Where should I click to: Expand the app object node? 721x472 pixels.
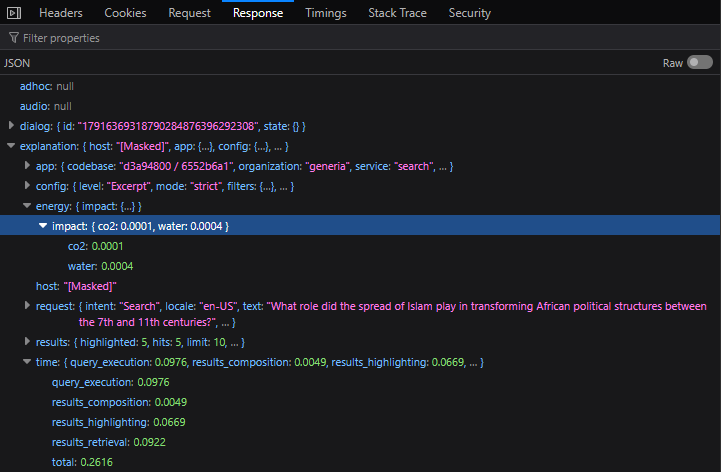[27, 166]
